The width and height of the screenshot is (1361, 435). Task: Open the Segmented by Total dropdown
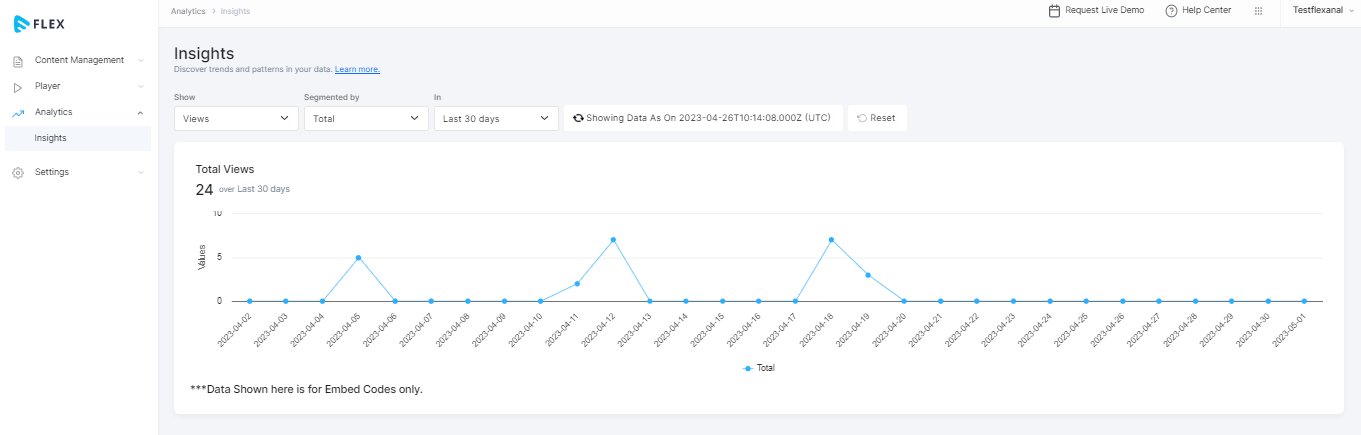(x=366, y=118)
